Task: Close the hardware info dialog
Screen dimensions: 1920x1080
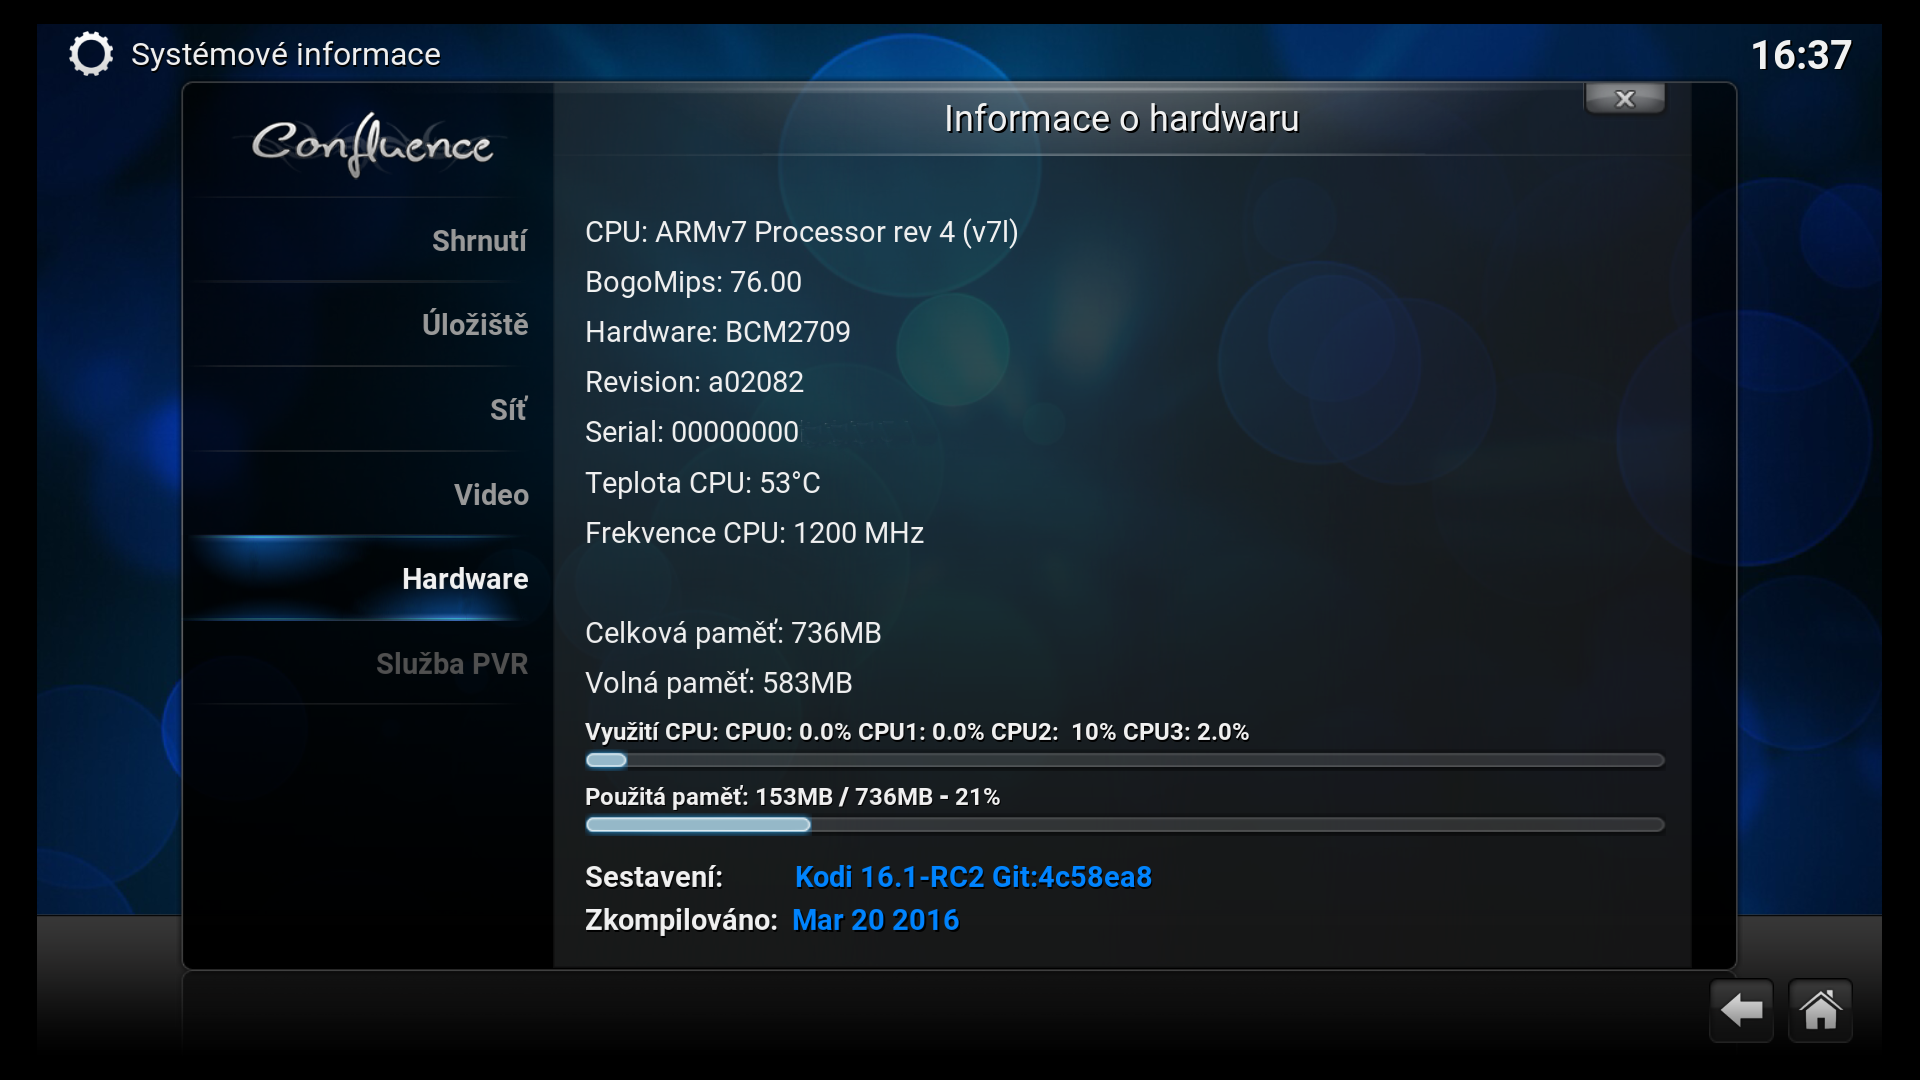Action: click(1625, 99)
